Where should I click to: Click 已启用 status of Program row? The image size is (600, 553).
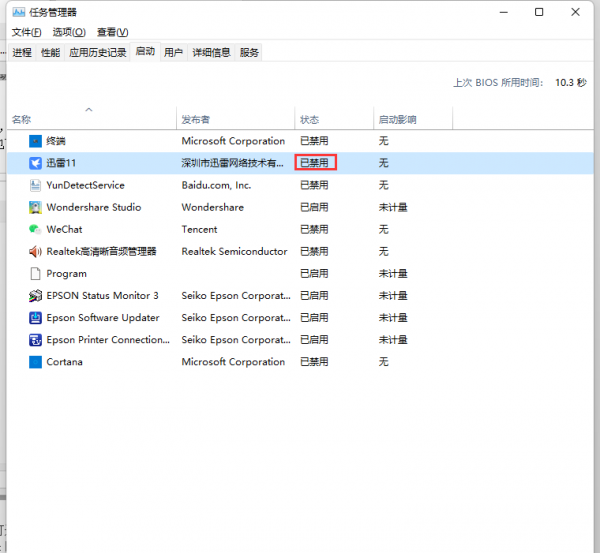[314, 274]
